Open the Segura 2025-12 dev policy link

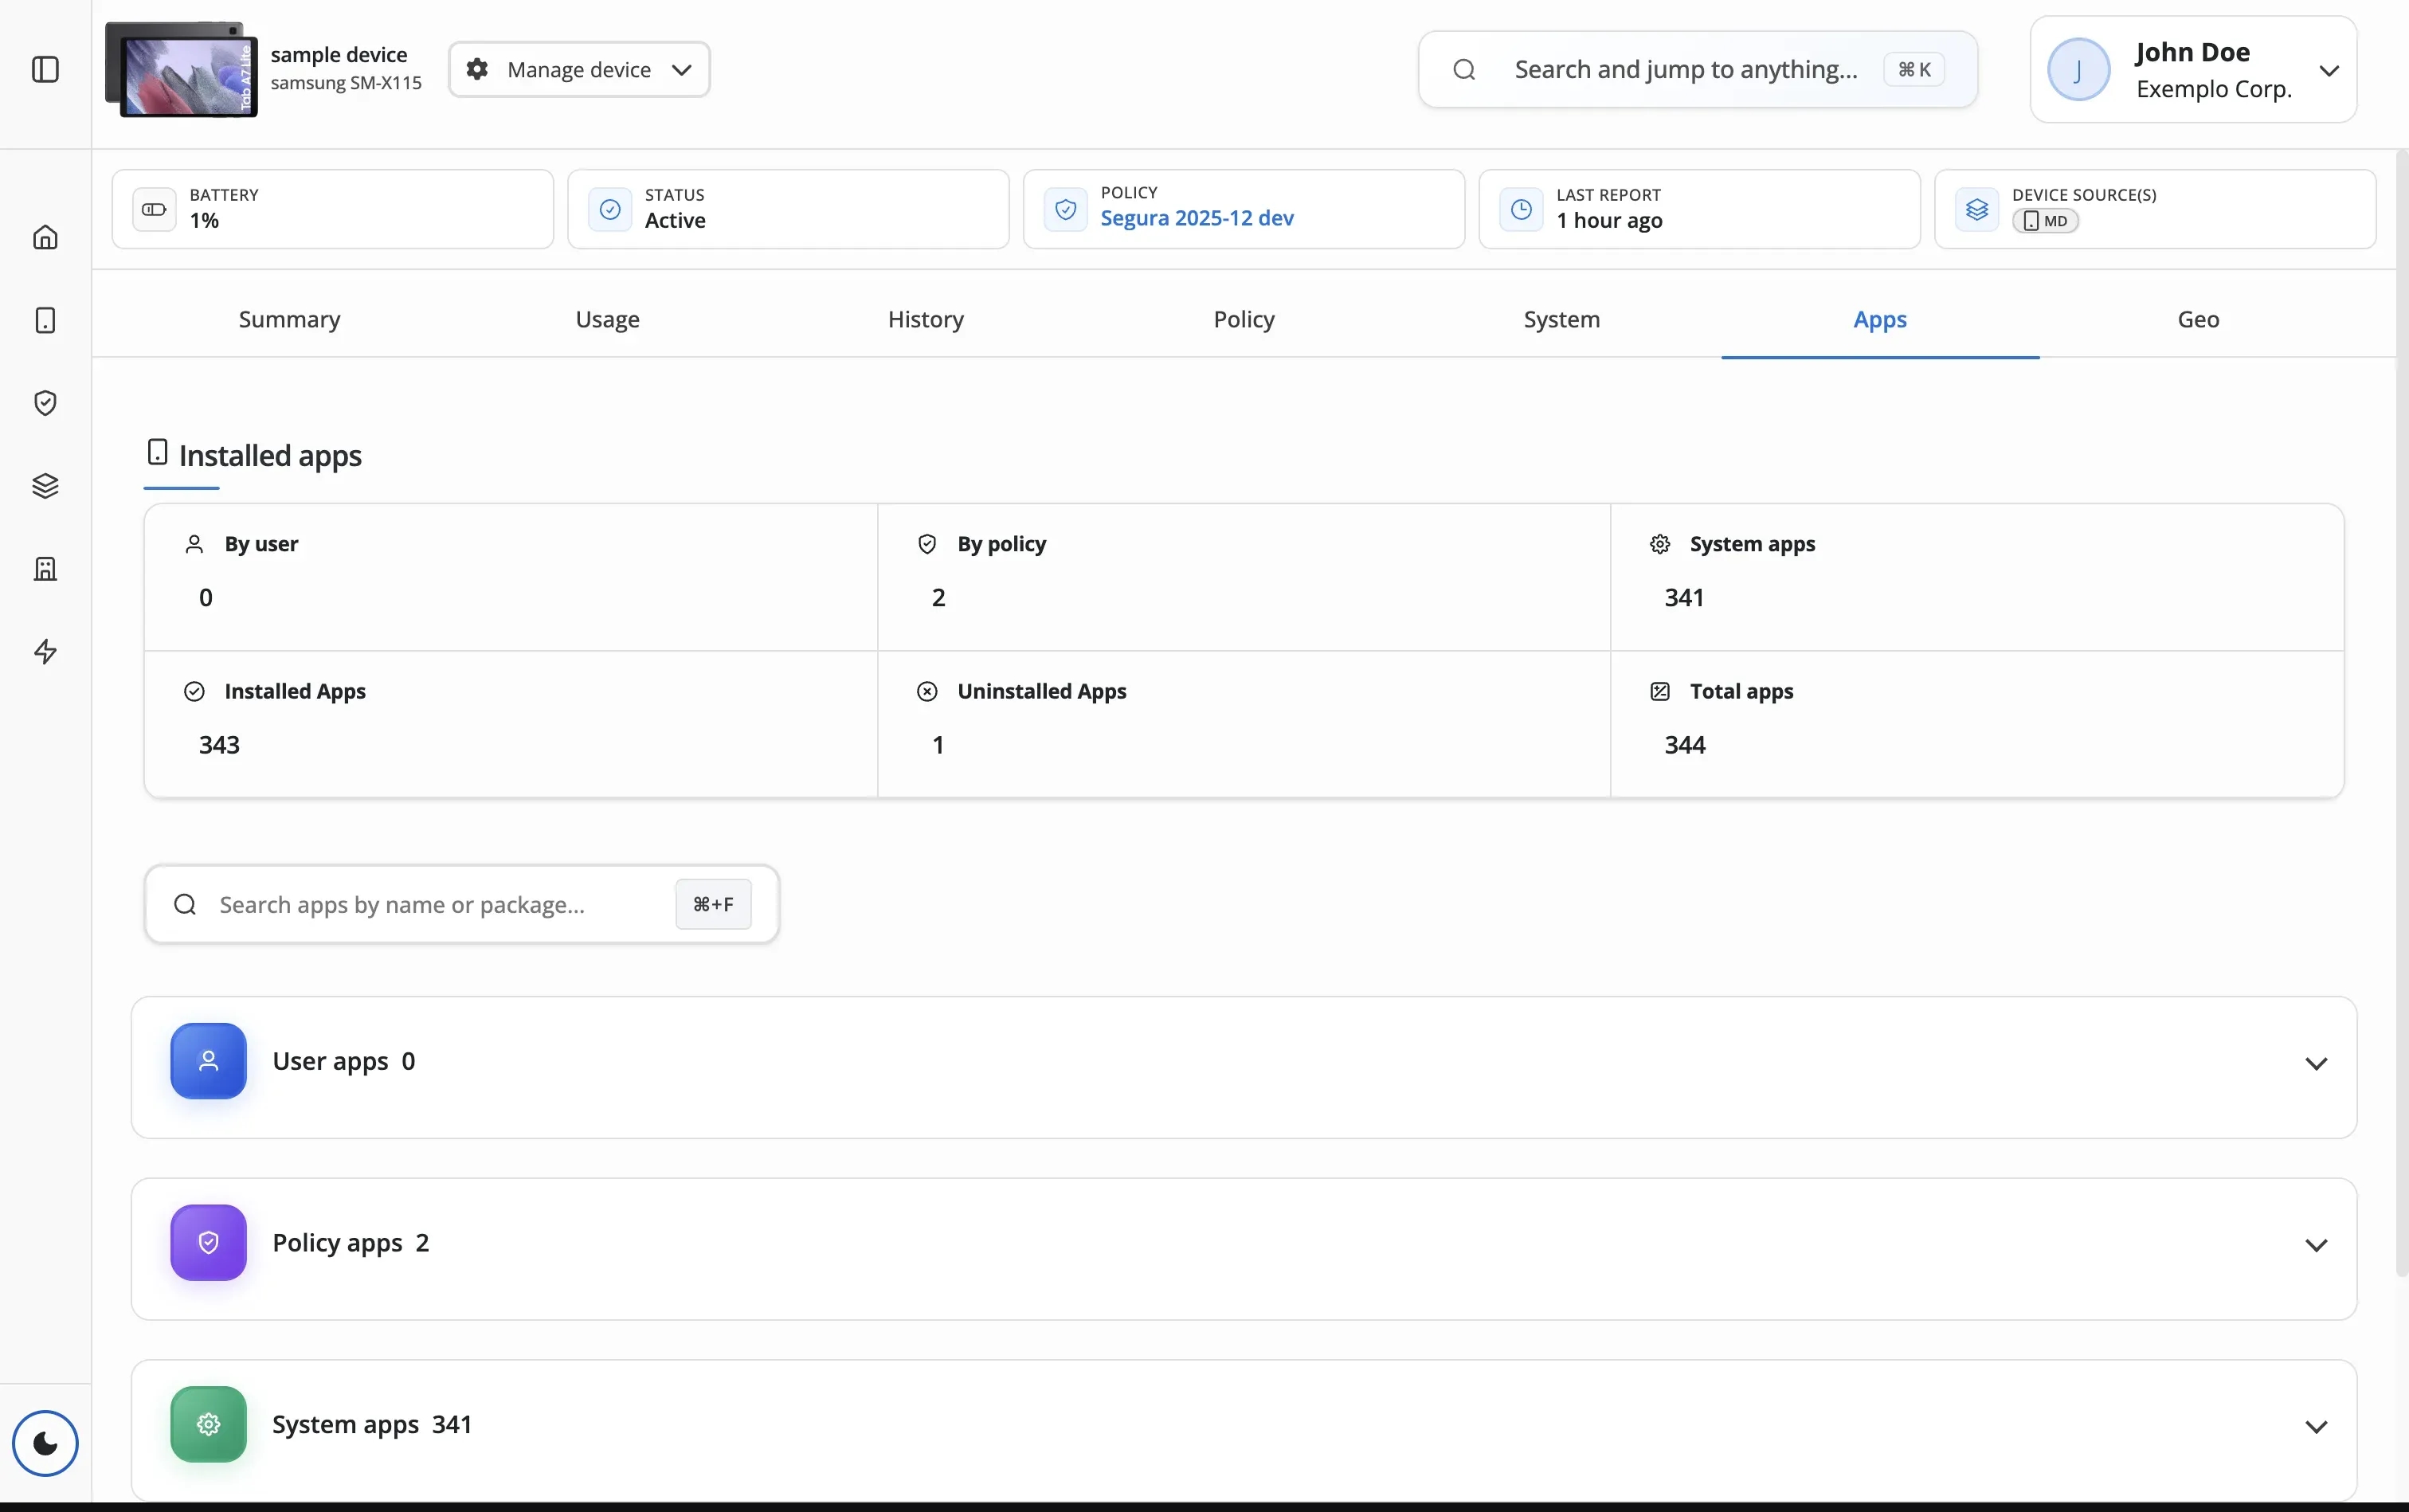coord(1196,218)
